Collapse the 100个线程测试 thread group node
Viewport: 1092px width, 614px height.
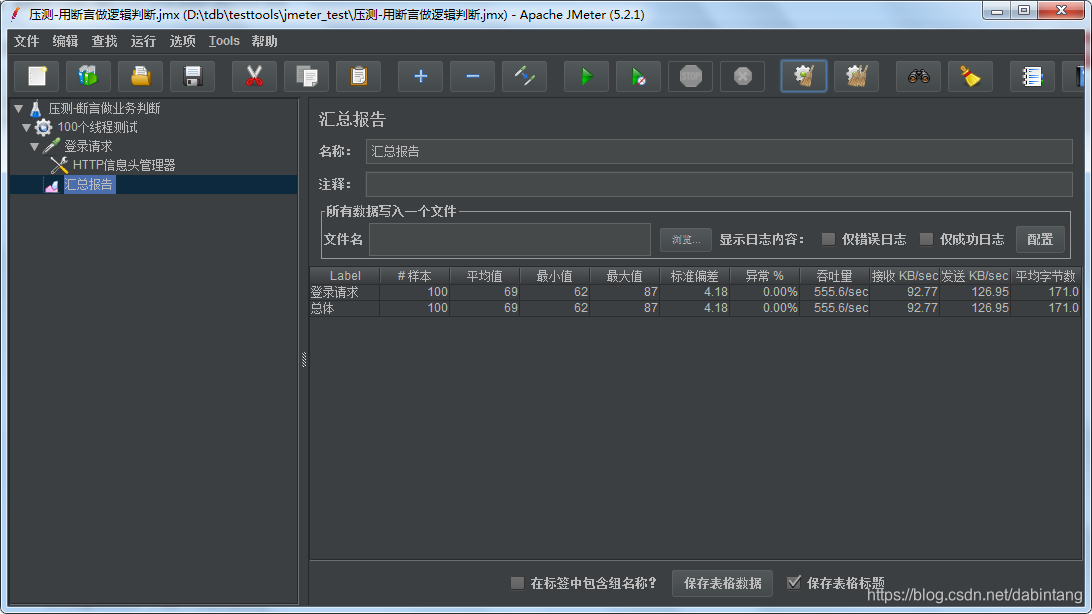pos(26,127)
